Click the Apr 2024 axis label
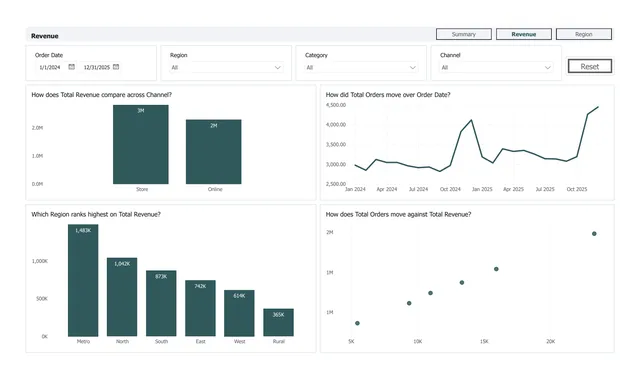 coord(387,189)
